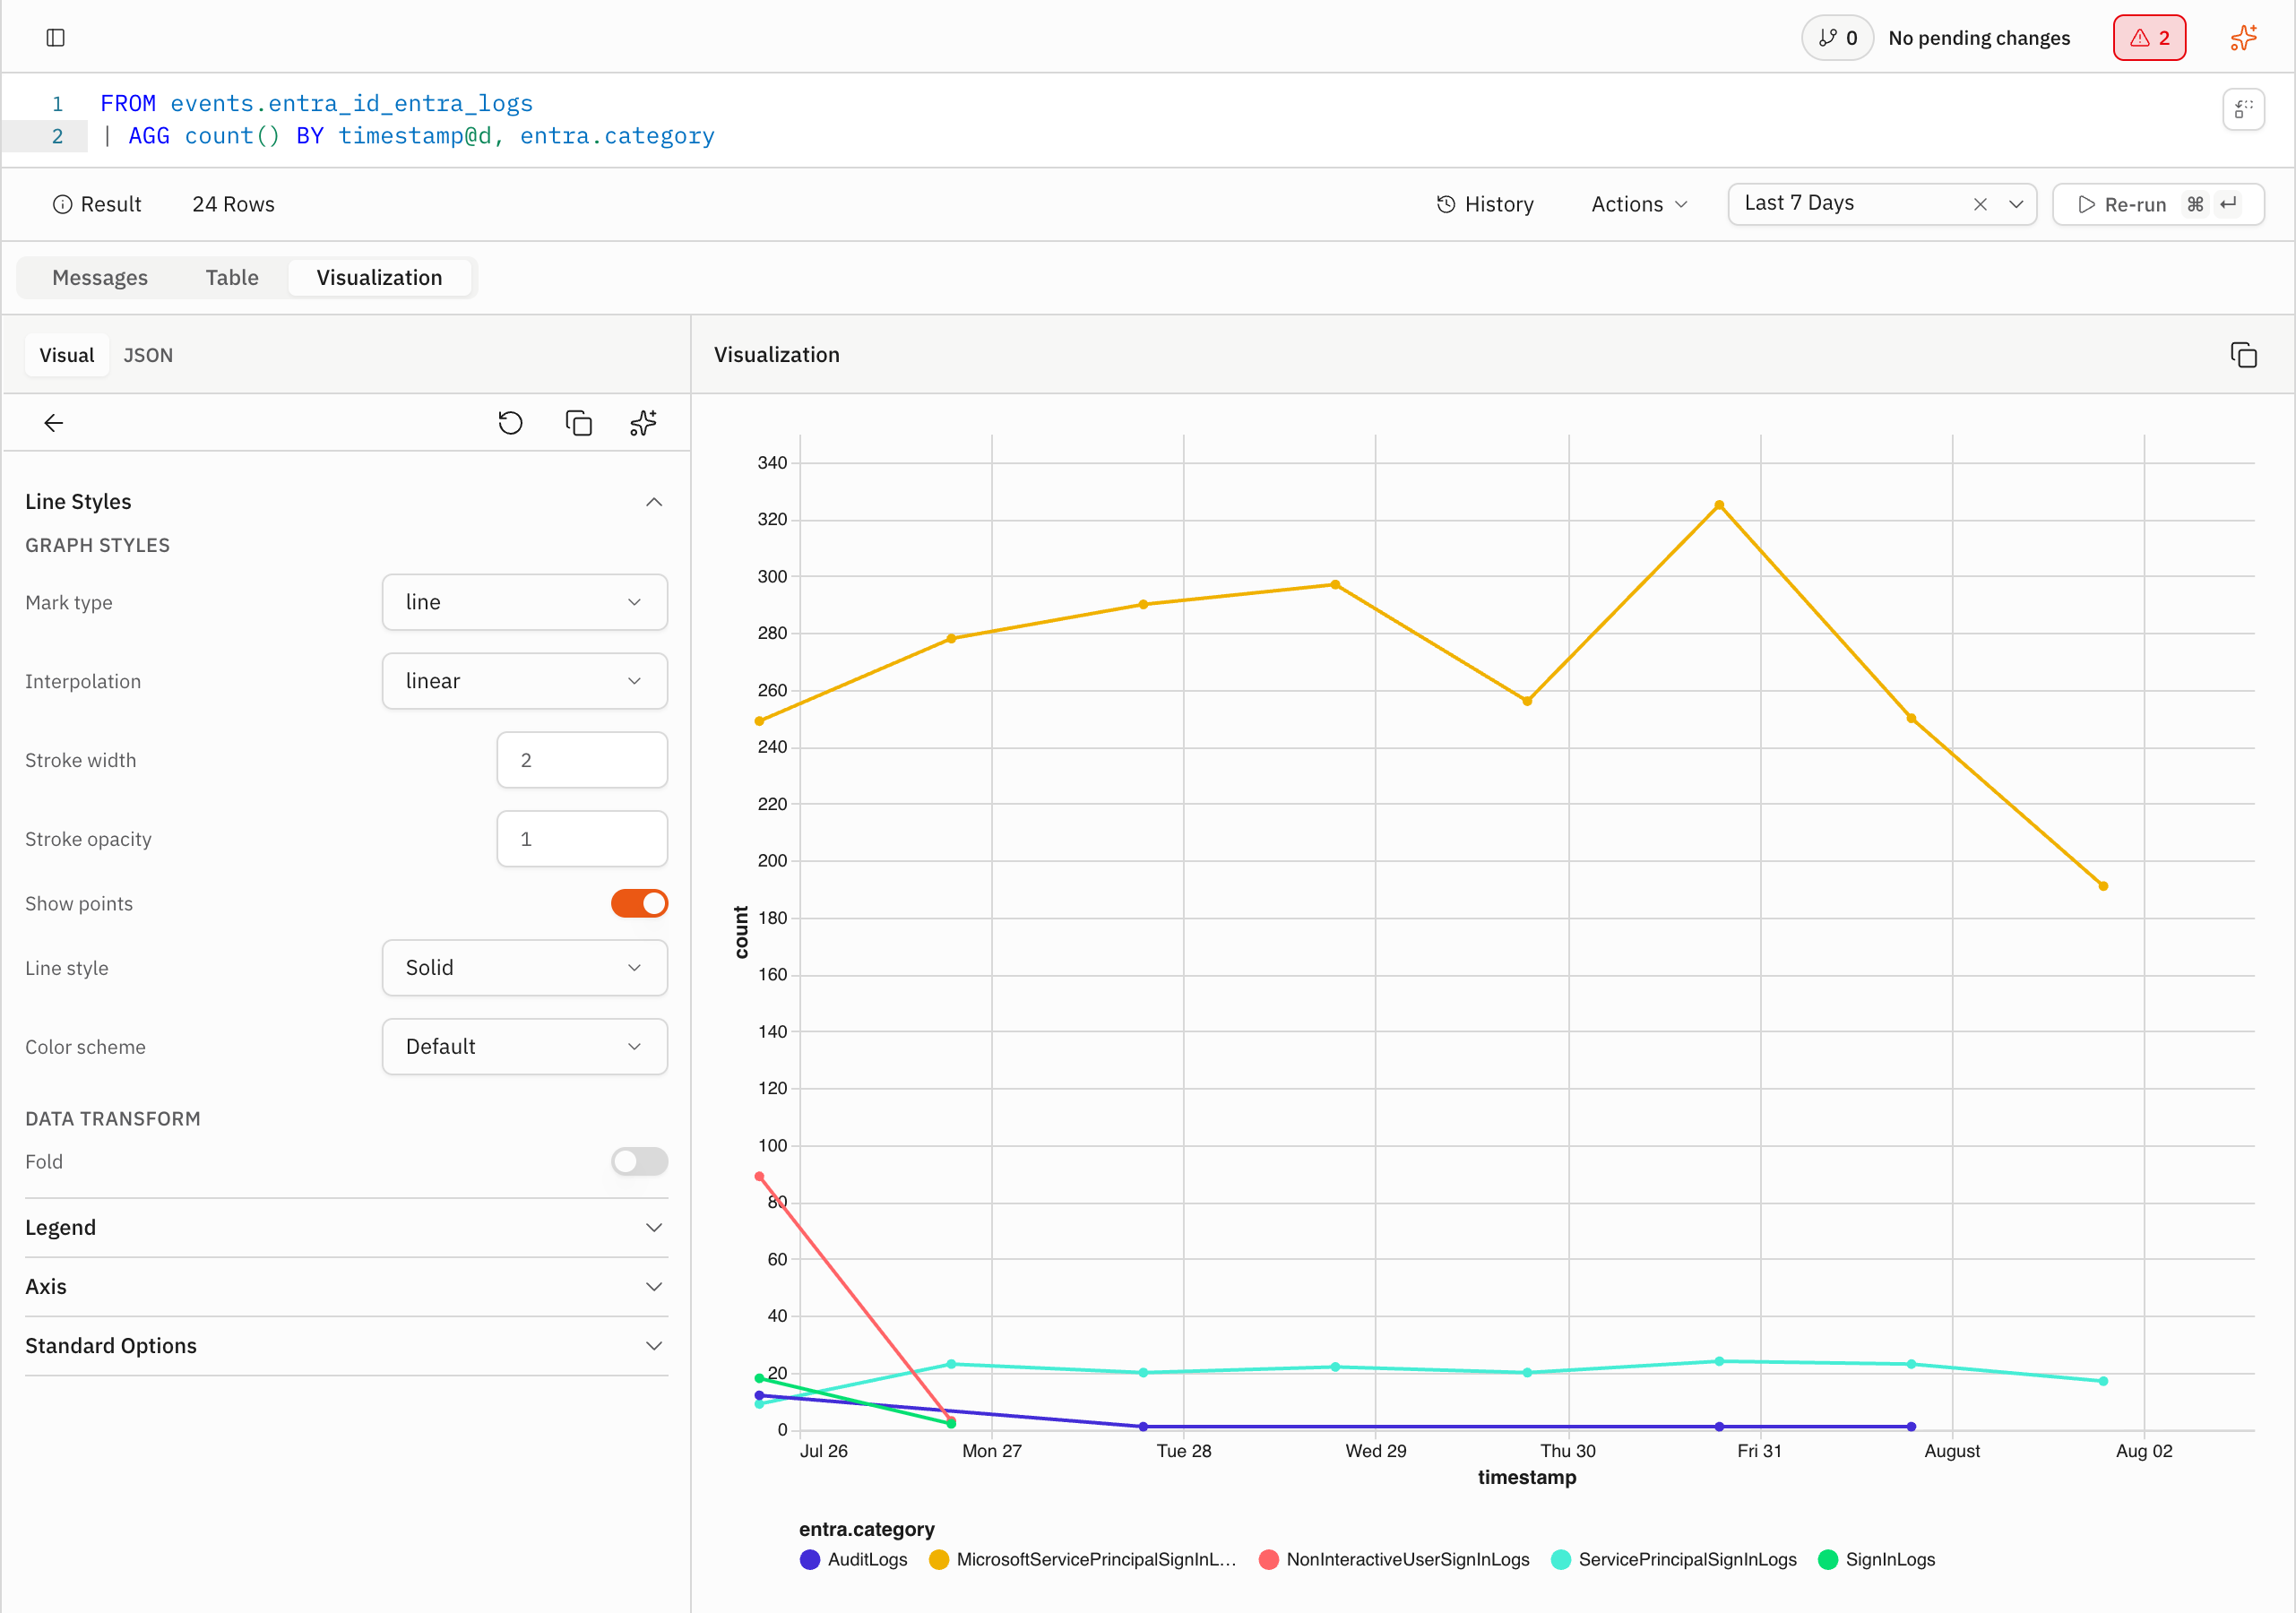The height and width of the screenshot is (1613, 2296).
Task: Click the ServicePrincipalSignInLogs legend entry
Action: click(x=1674, y=1559)
